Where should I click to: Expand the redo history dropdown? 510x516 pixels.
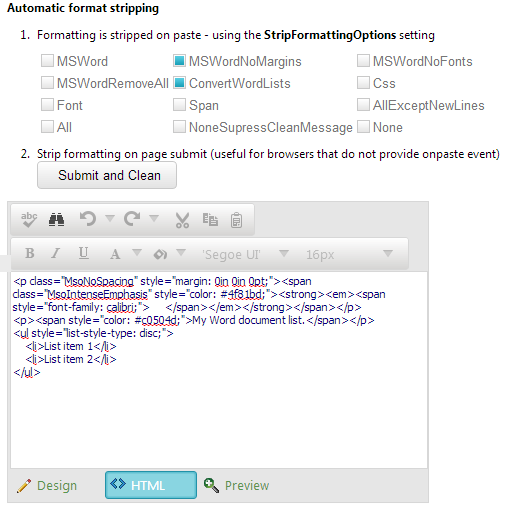(x=154, y=219)
